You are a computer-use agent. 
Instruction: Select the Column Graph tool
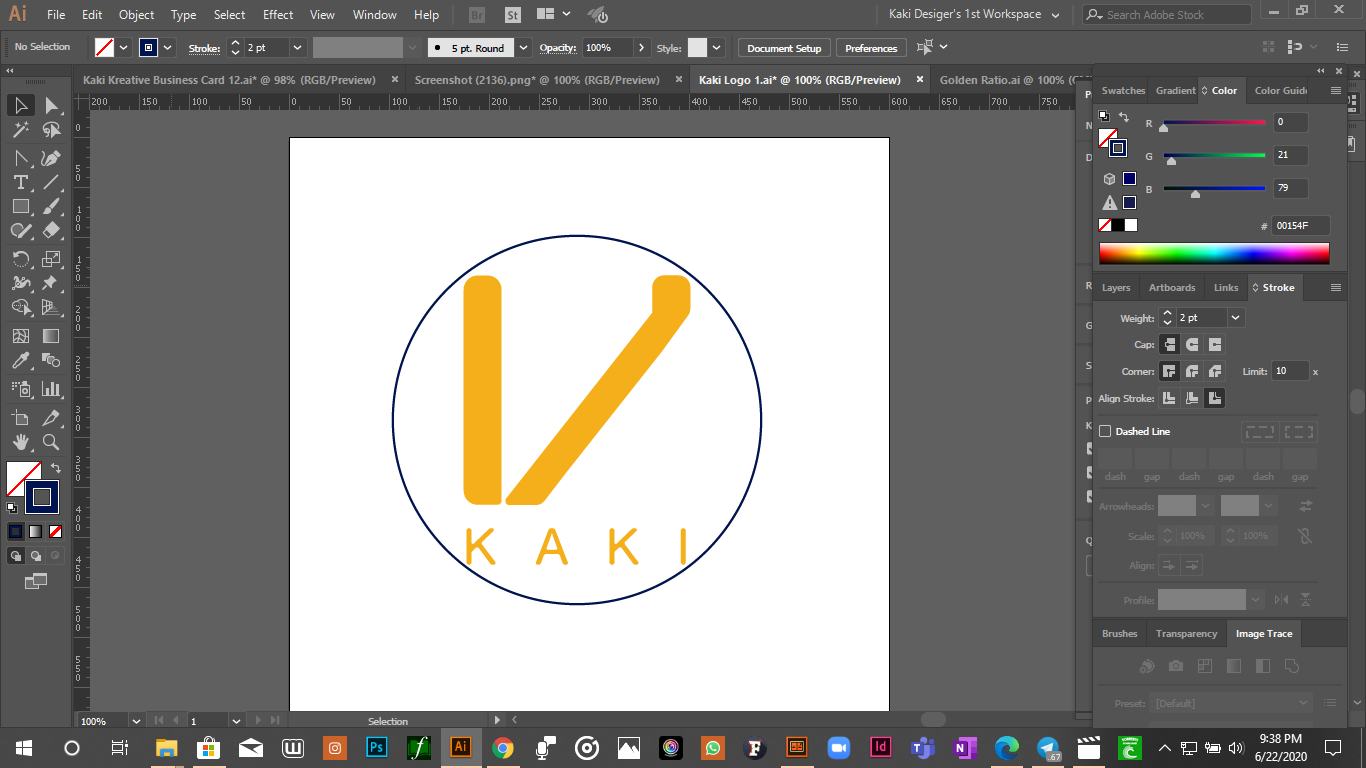(x=51, y=389)
